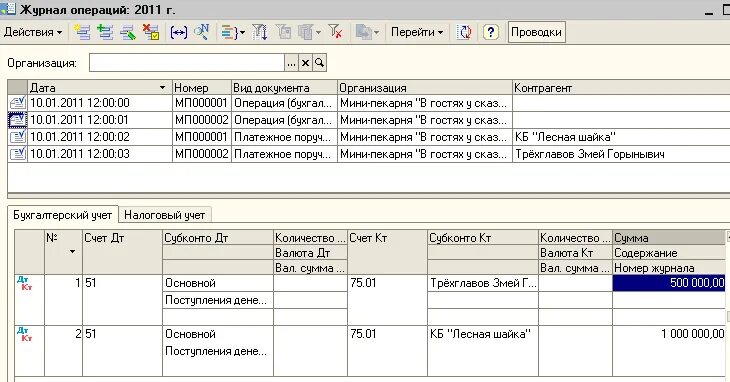The image size is (730, 382).
Task: Select the row dated 10.01.2011 12:00:03
Action: tap(369, 154)
